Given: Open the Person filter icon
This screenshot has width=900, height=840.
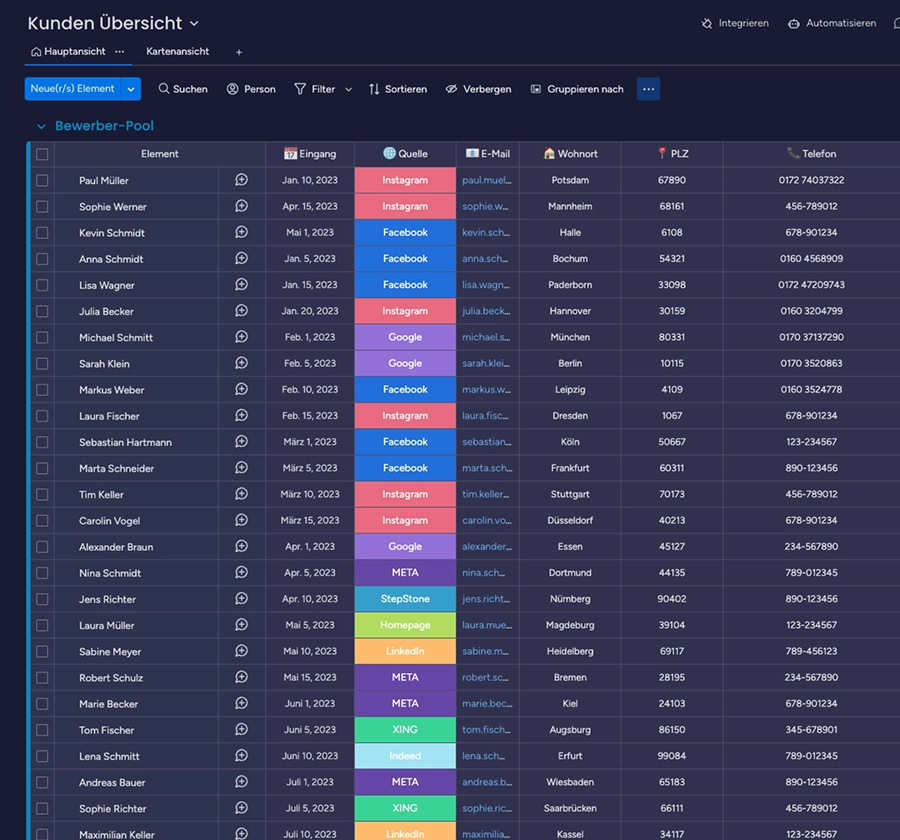Looking at the screenshot, I should pos(233,89).
